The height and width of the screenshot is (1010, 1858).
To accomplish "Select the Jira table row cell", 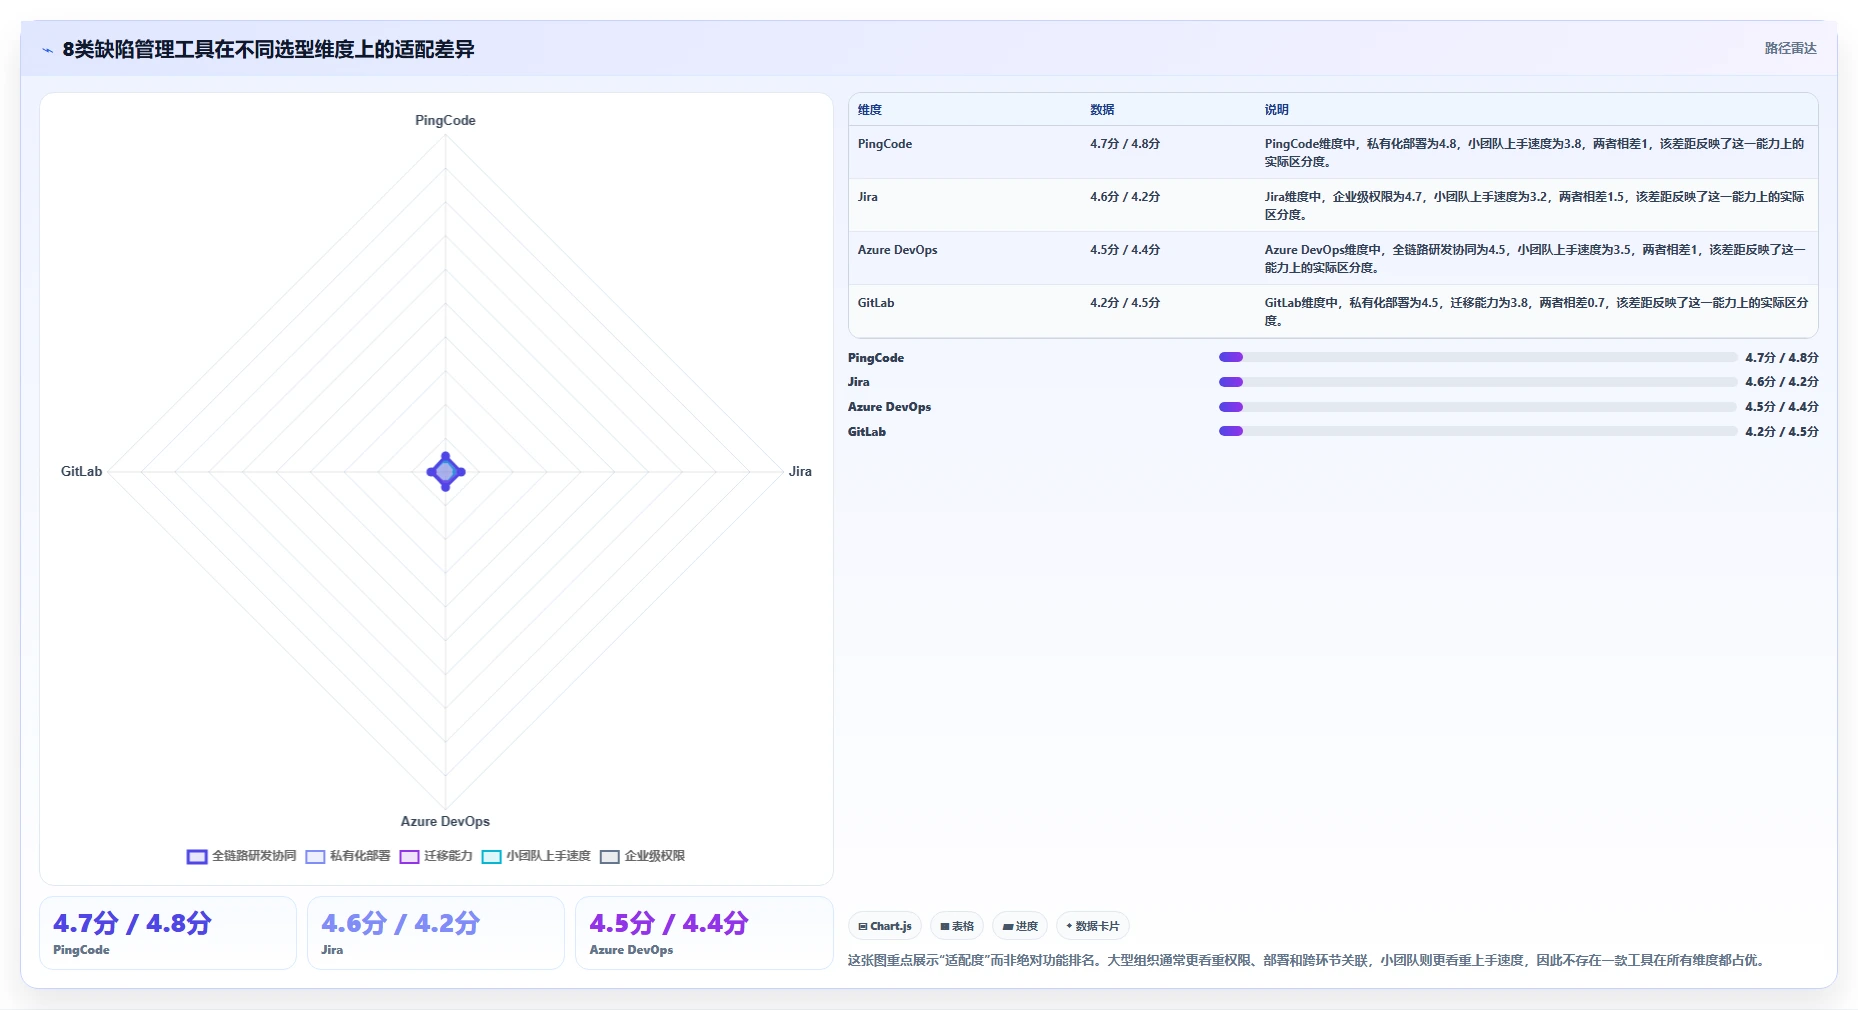I will click(x=868, y=197).
